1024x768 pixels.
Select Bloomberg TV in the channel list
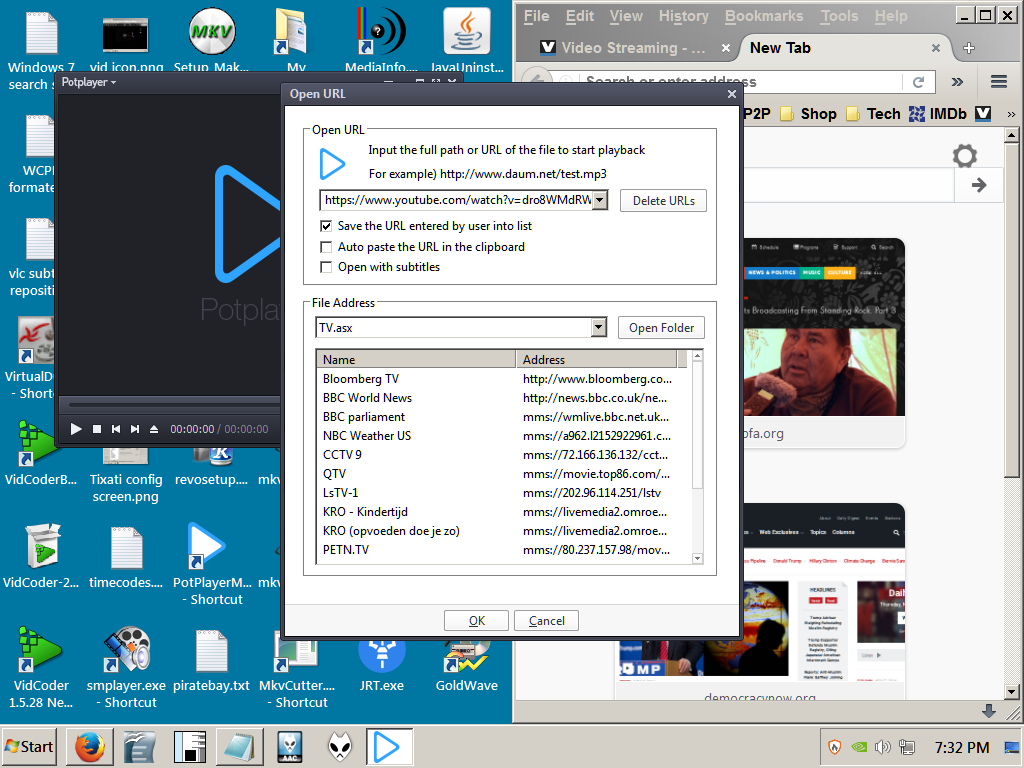coord(360,379)
